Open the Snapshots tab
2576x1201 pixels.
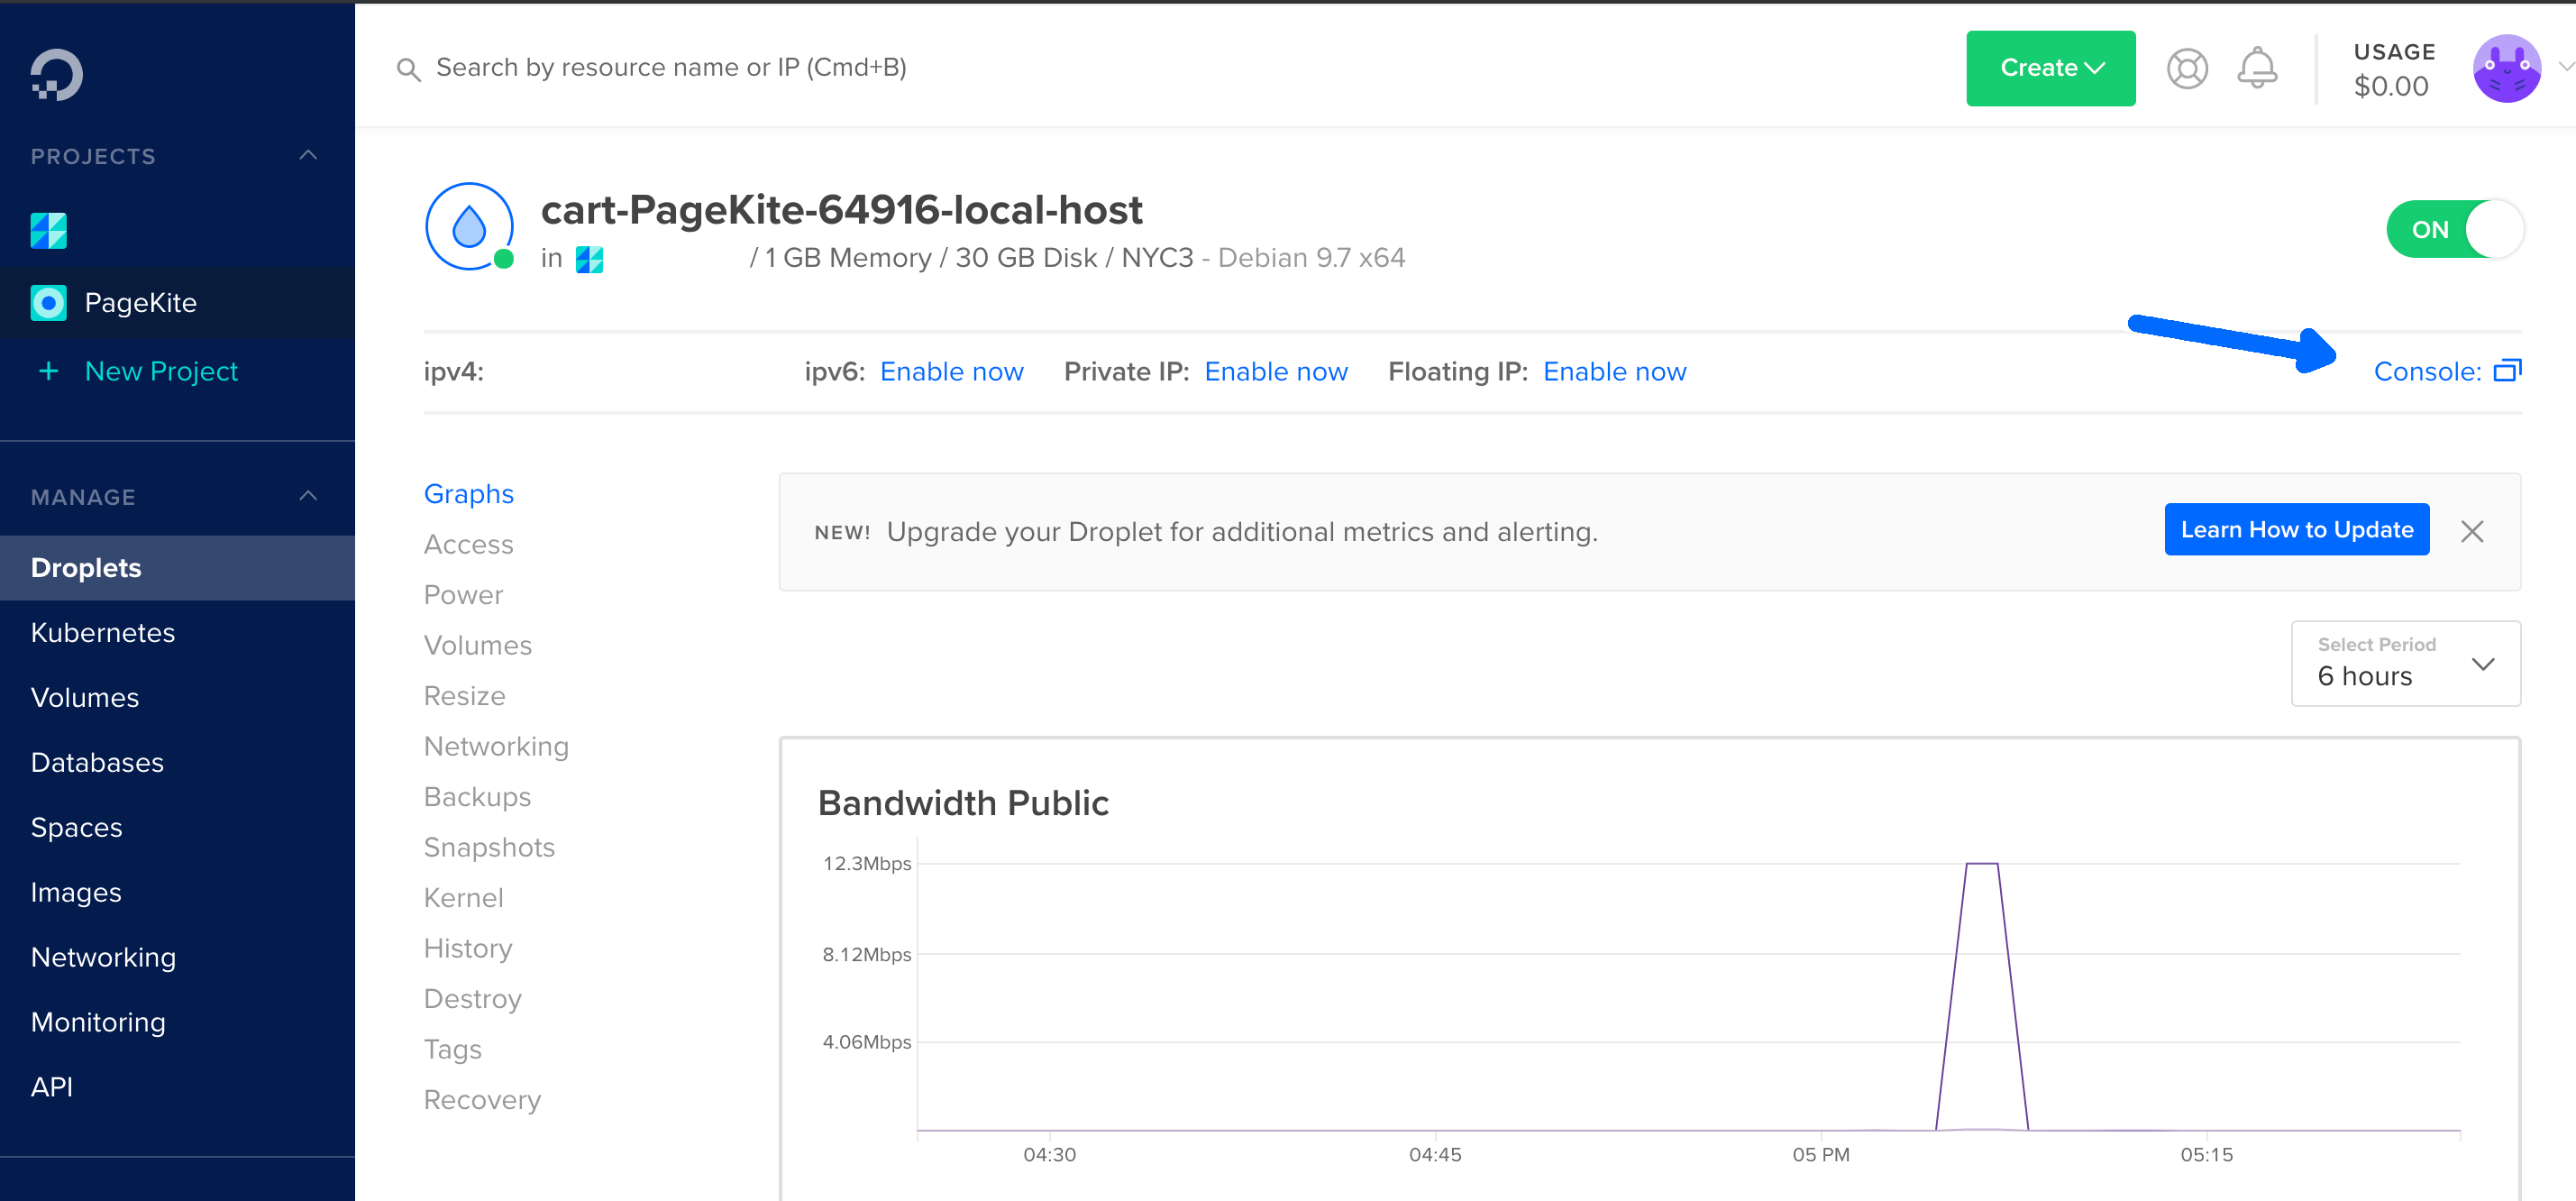pyautogui.click(x=489, y=848)
